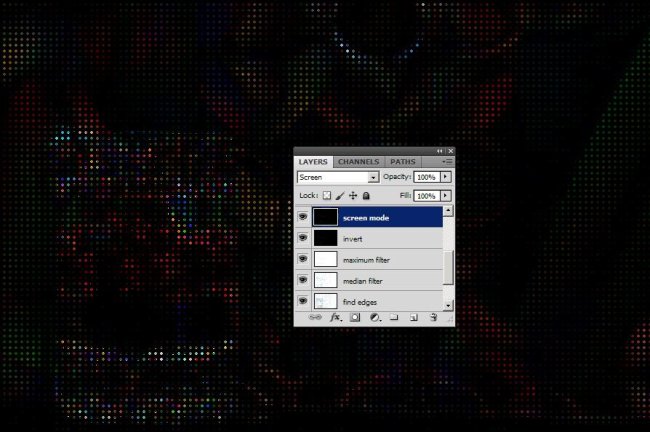This screenshot has height=432, width=650.
Task: Open the layer style fx menu
Action: coord(335,318)
